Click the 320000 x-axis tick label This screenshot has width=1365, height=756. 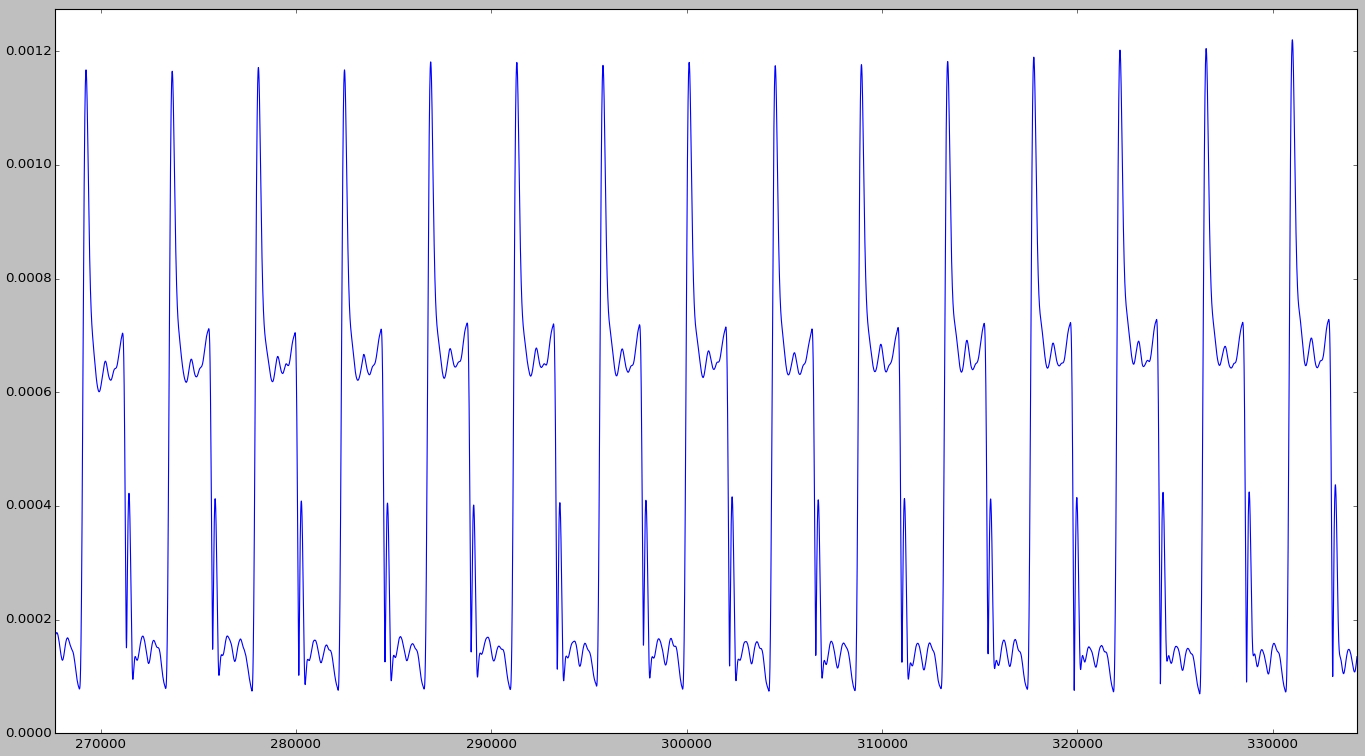[x=1076, y=746]
